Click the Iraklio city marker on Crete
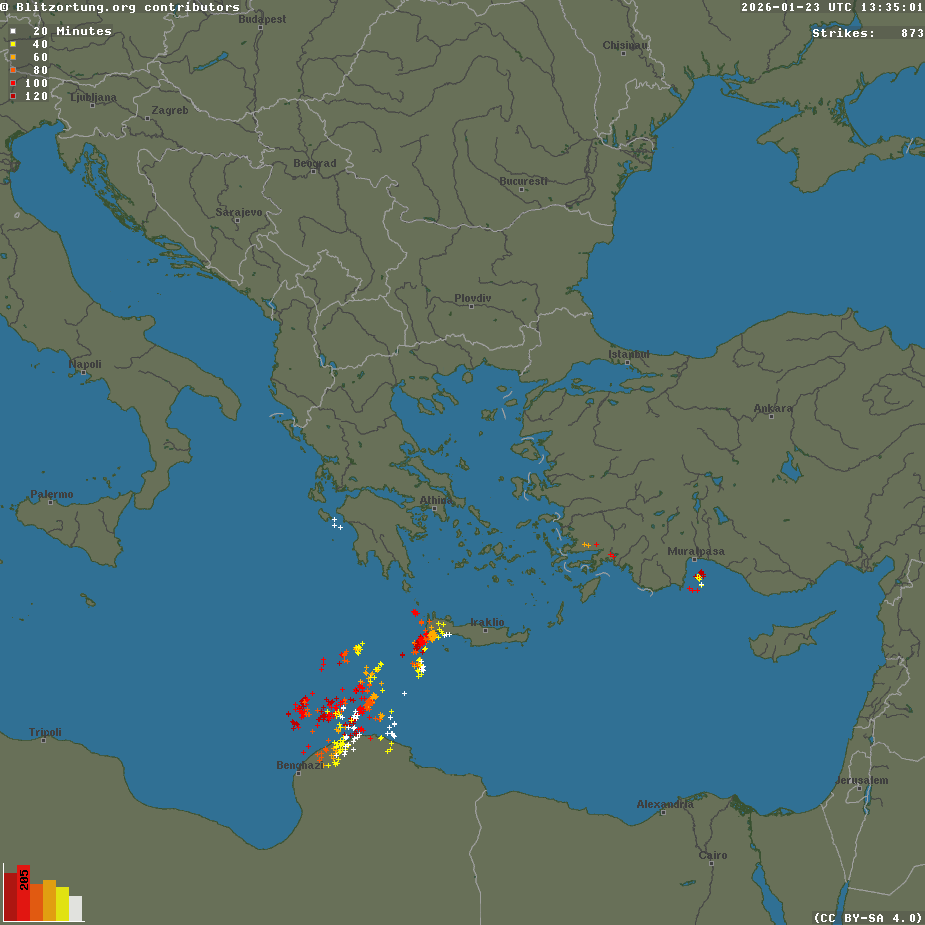The image size is (925, 925). (487, 629)
